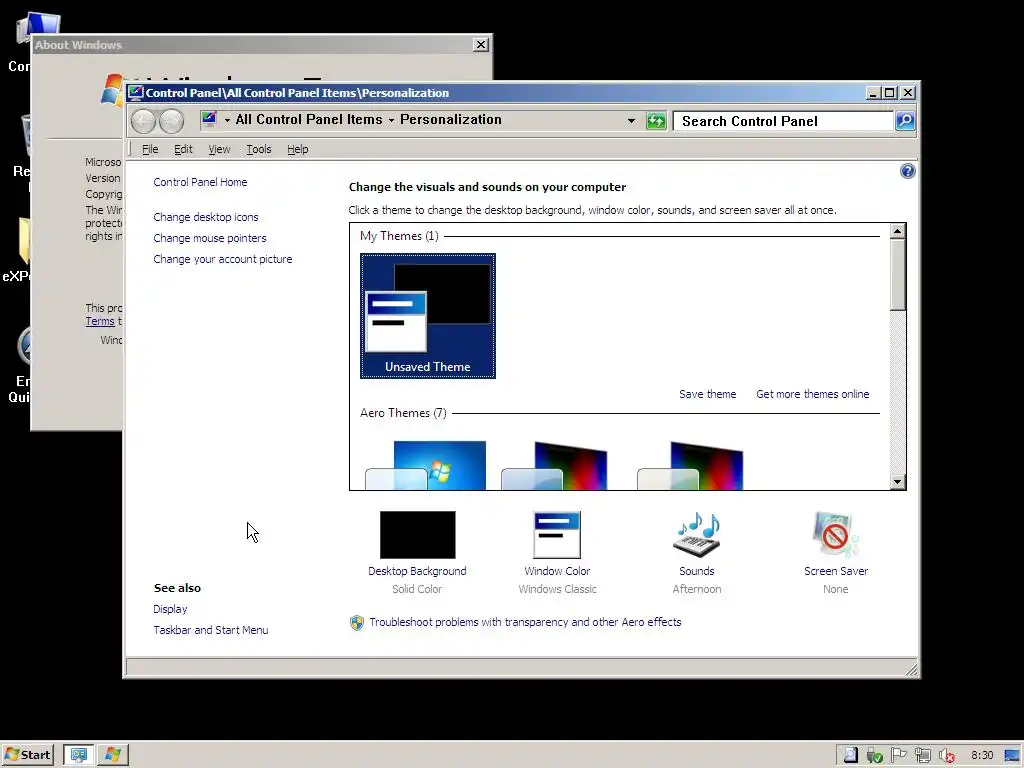Click the Show desktop tray icon
This screenshot has width=1024, height=768.
1012,756
